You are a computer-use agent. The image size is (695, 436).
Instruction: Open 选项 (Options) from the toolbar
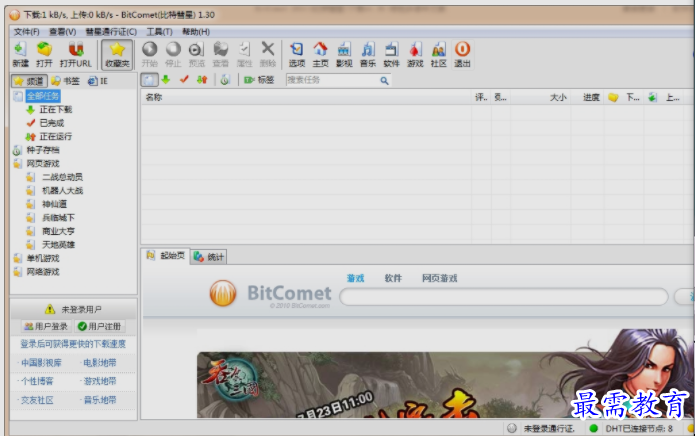[x=297, y=54]
